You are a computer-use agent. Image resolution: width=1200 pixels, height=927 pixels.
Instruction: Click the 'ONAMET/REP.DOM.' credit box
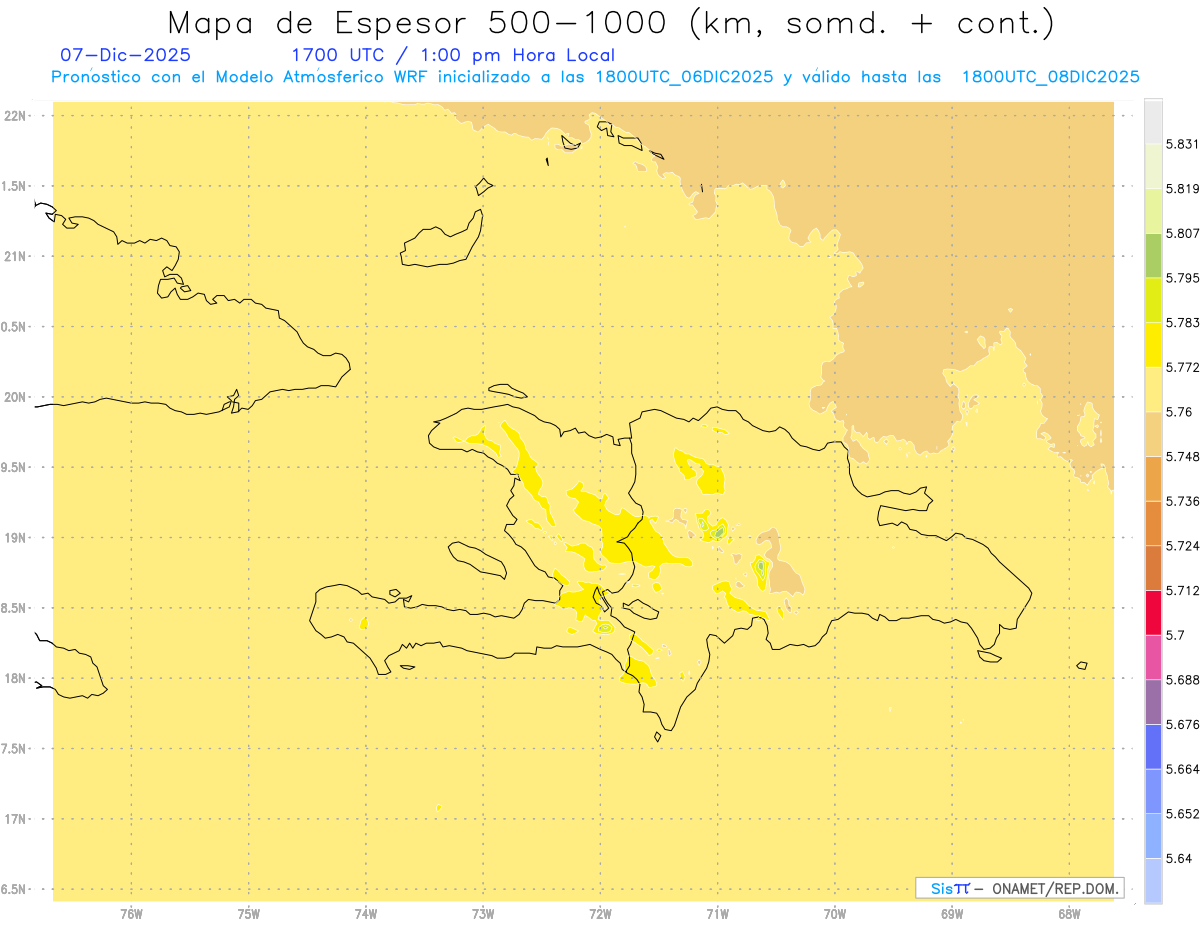(x=1020, y=888)
